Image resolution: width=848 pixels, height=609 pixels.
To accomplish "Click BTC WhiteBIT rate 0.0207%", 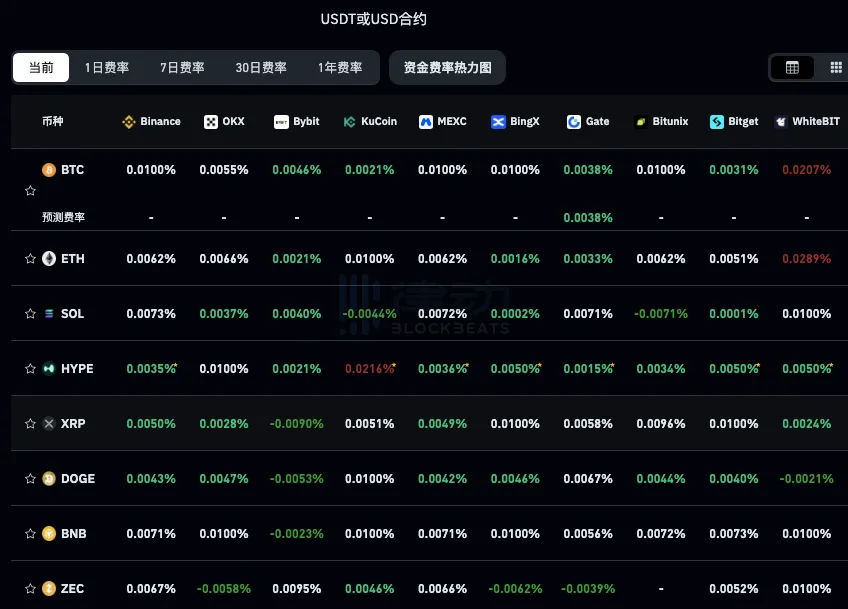I will click(806, 170).
